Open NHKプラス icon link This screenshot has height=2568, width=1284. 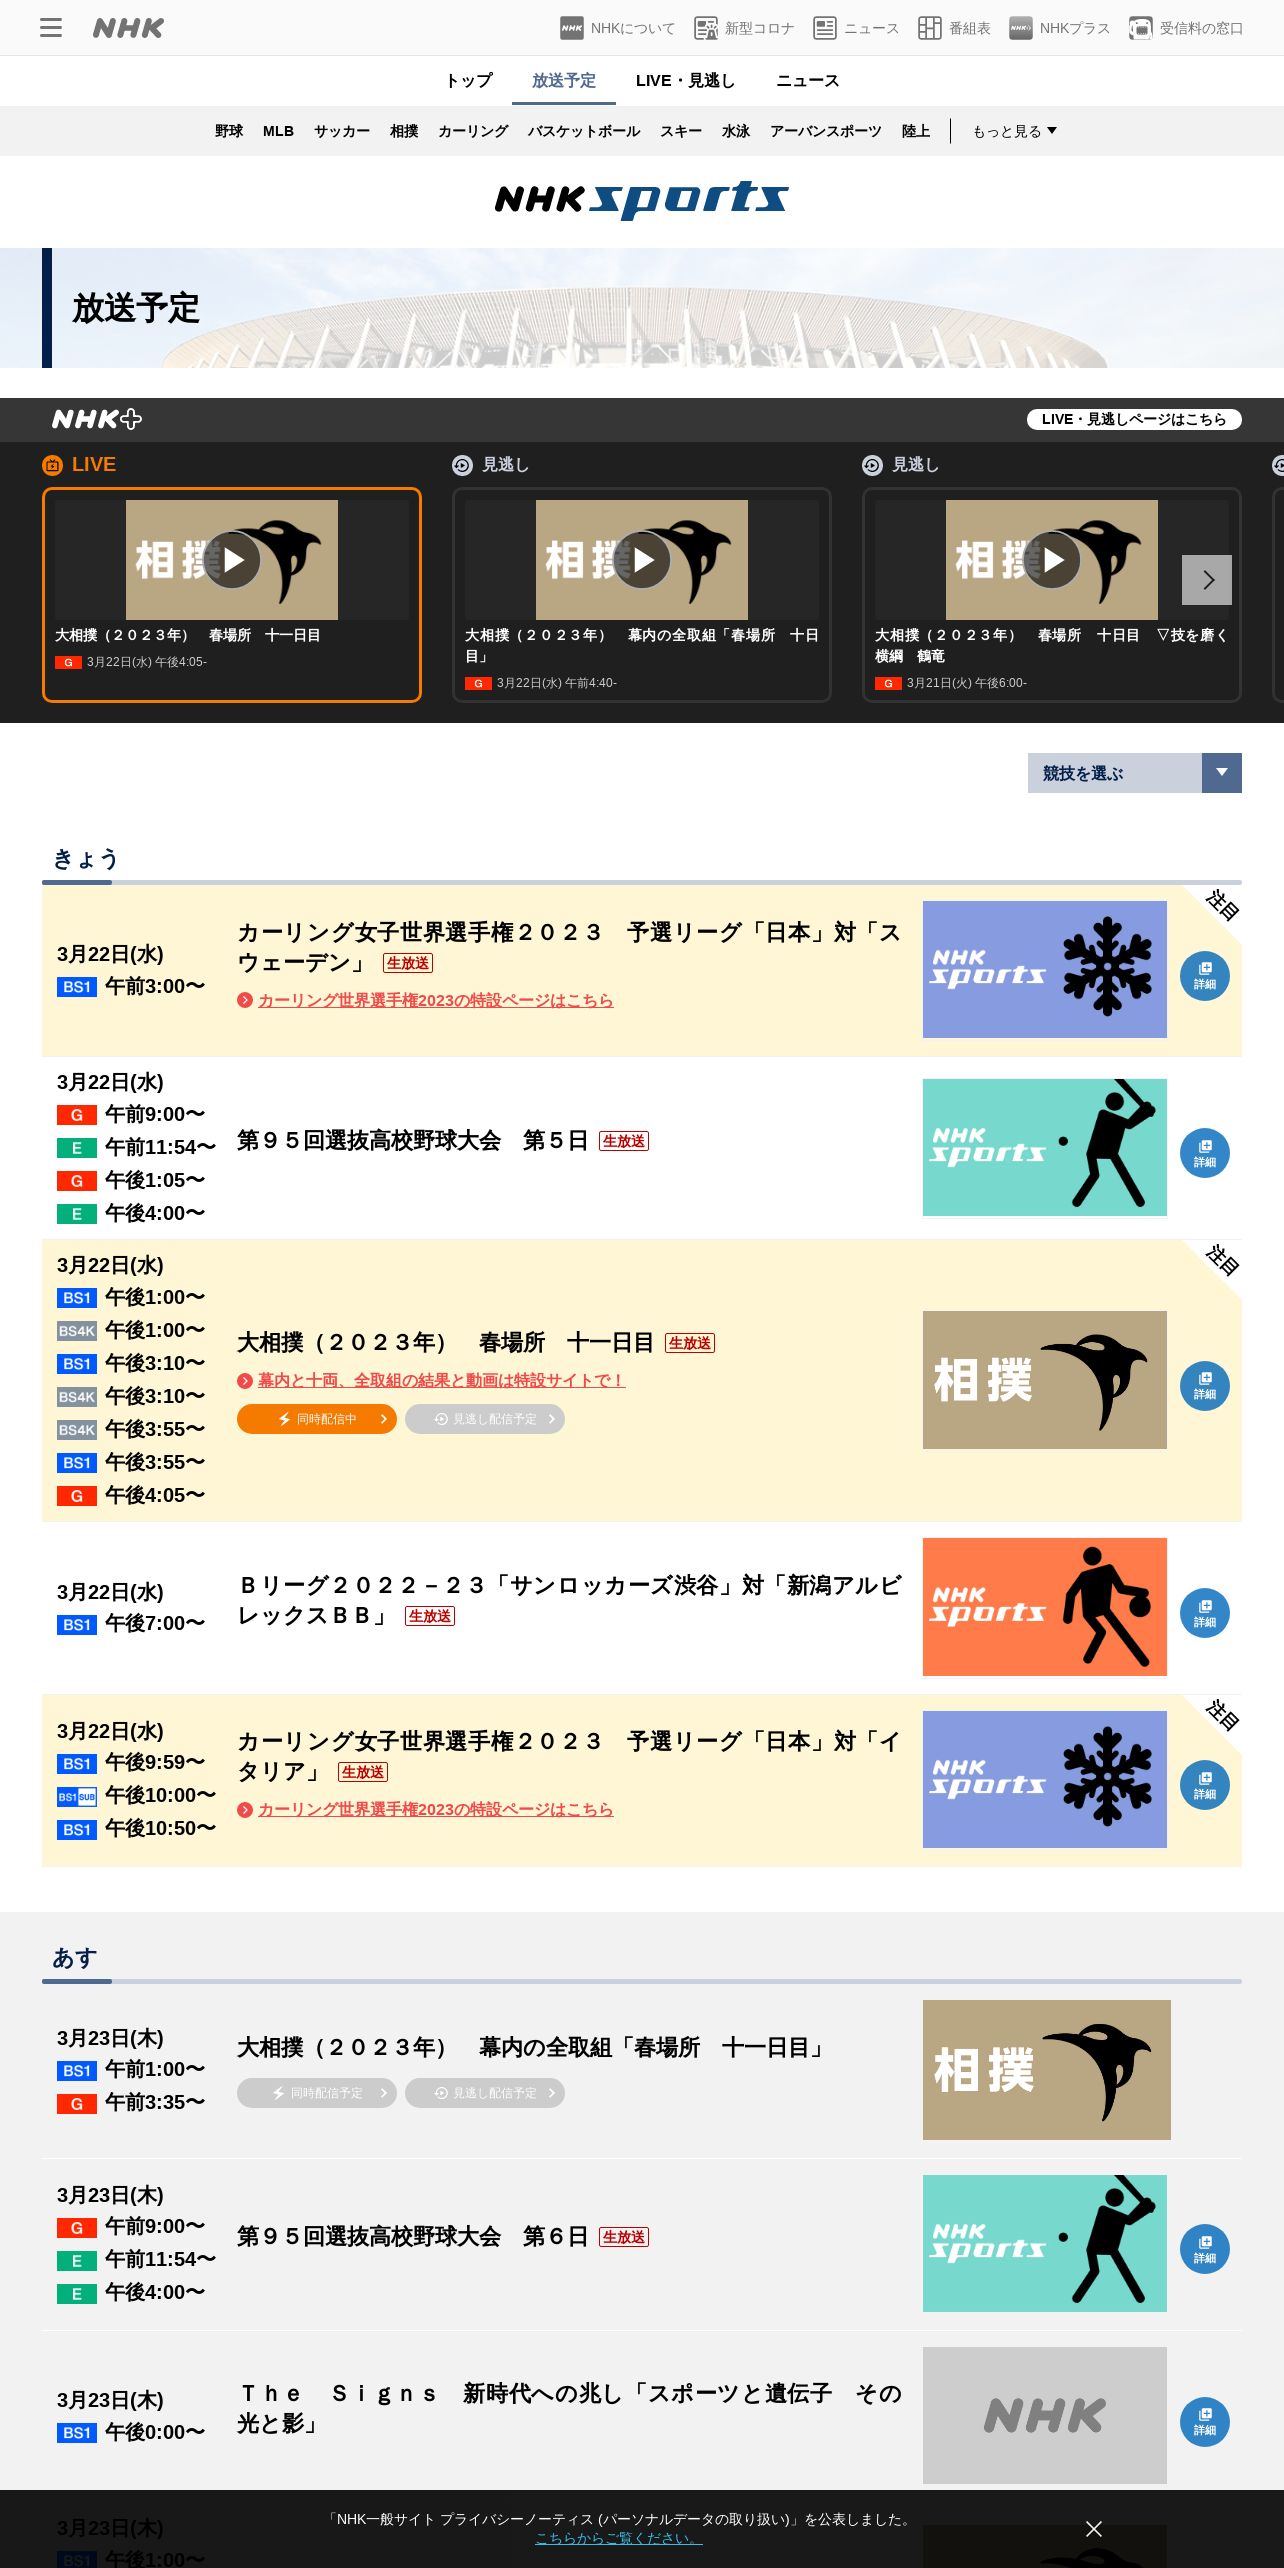(1059, 28)
